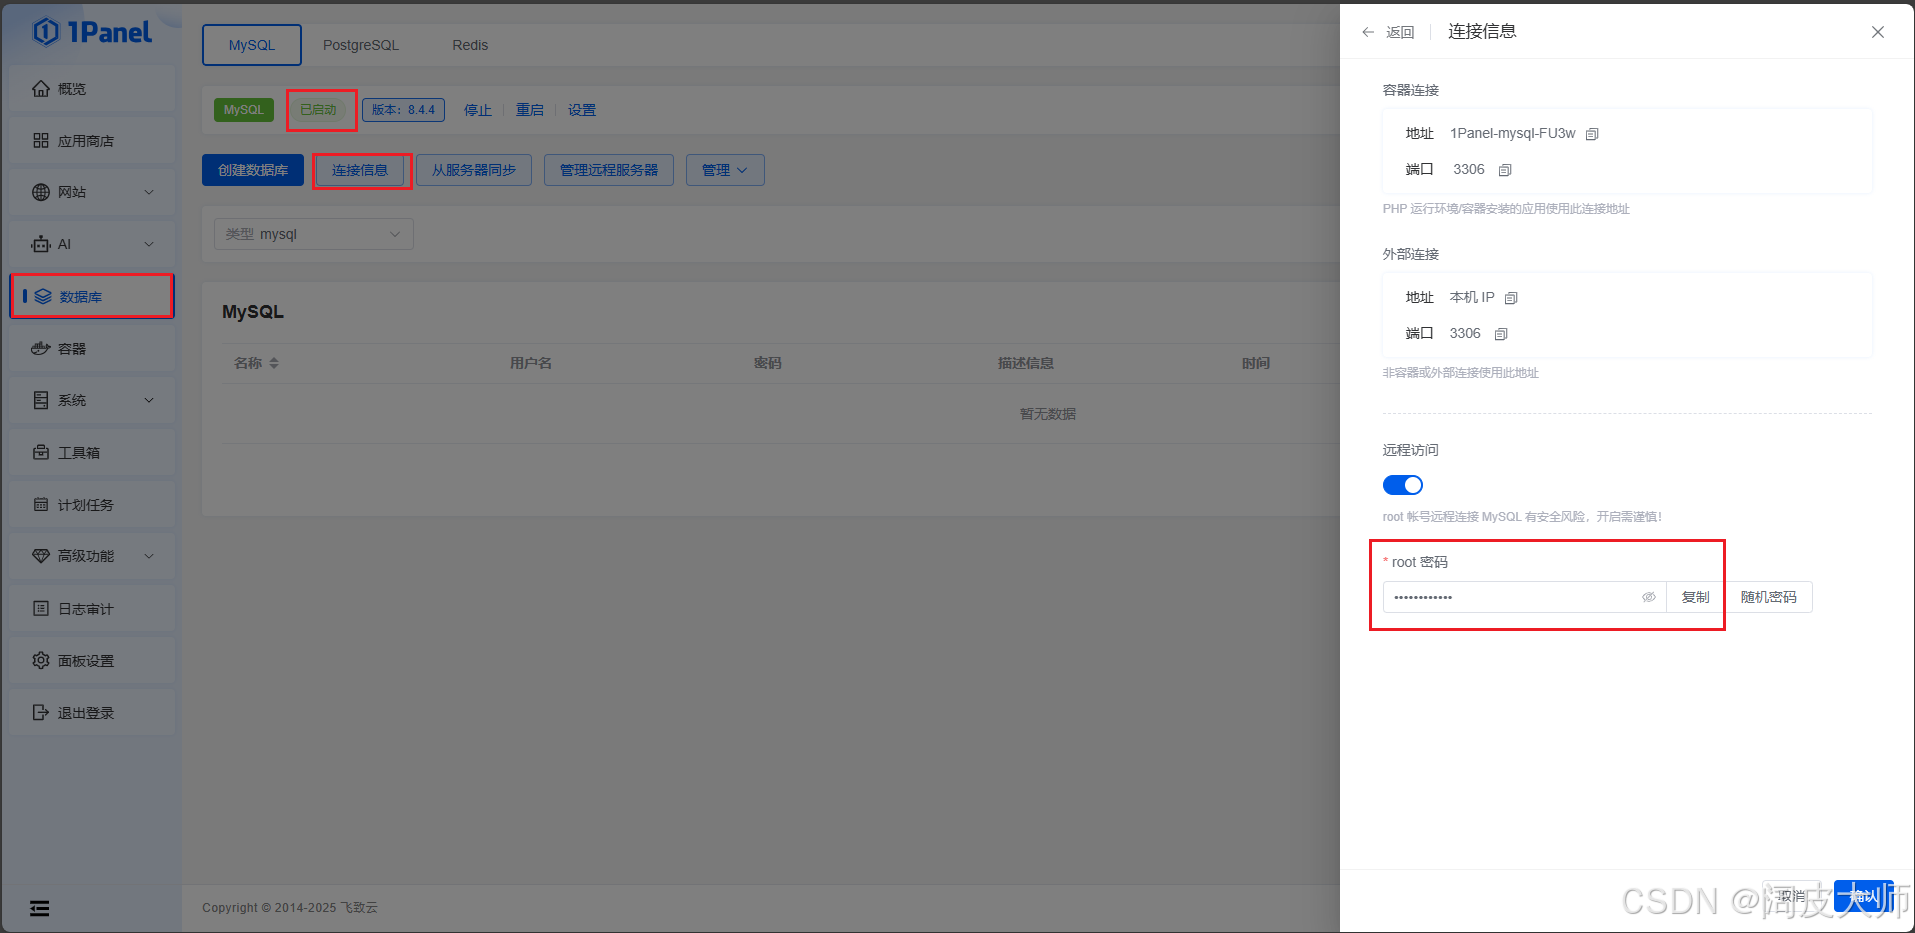Click 复制 to copy root password
The image size is (1915, 933).
coord(1696,597)
